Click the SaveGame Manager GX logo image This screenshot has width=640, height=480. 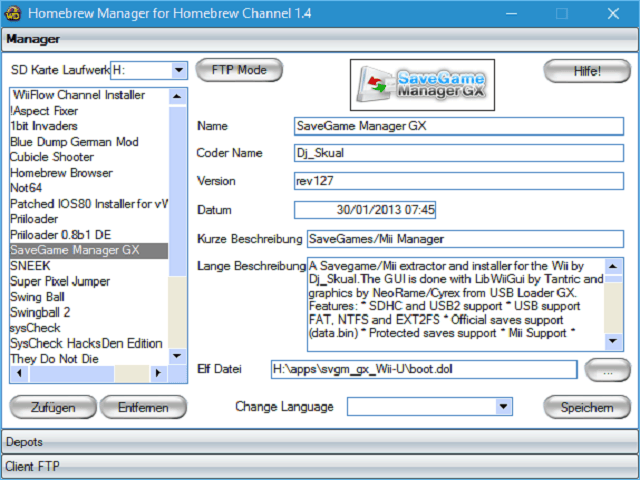417,85
